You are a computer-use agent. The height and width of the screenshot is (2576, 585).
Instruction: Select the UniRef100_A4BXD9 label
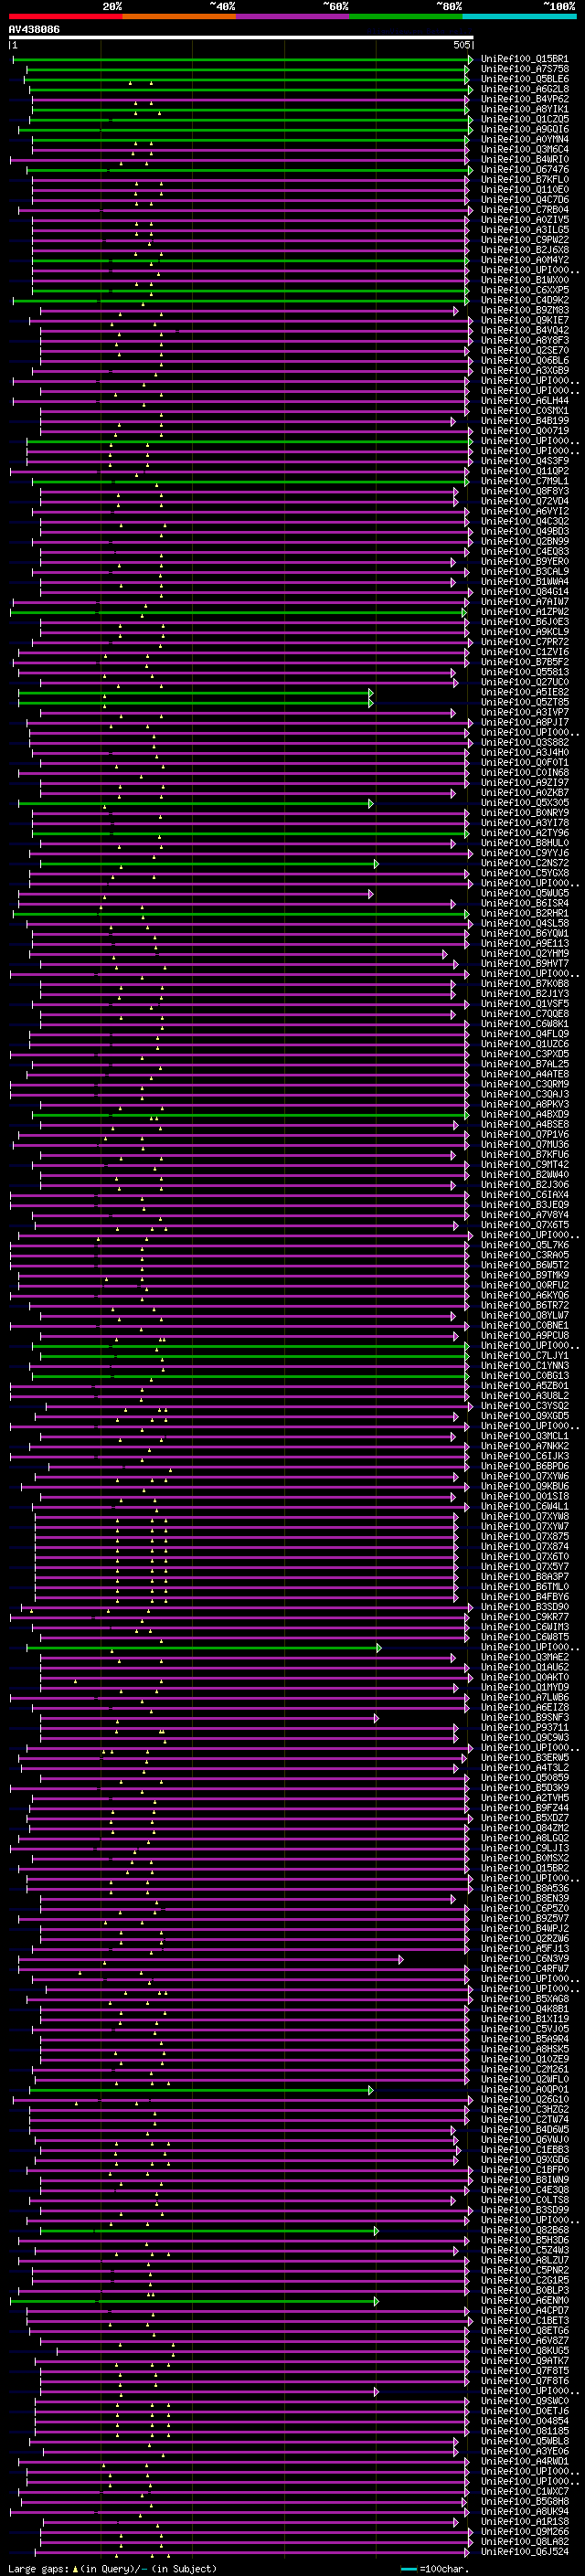click(x=524, y=1114)
